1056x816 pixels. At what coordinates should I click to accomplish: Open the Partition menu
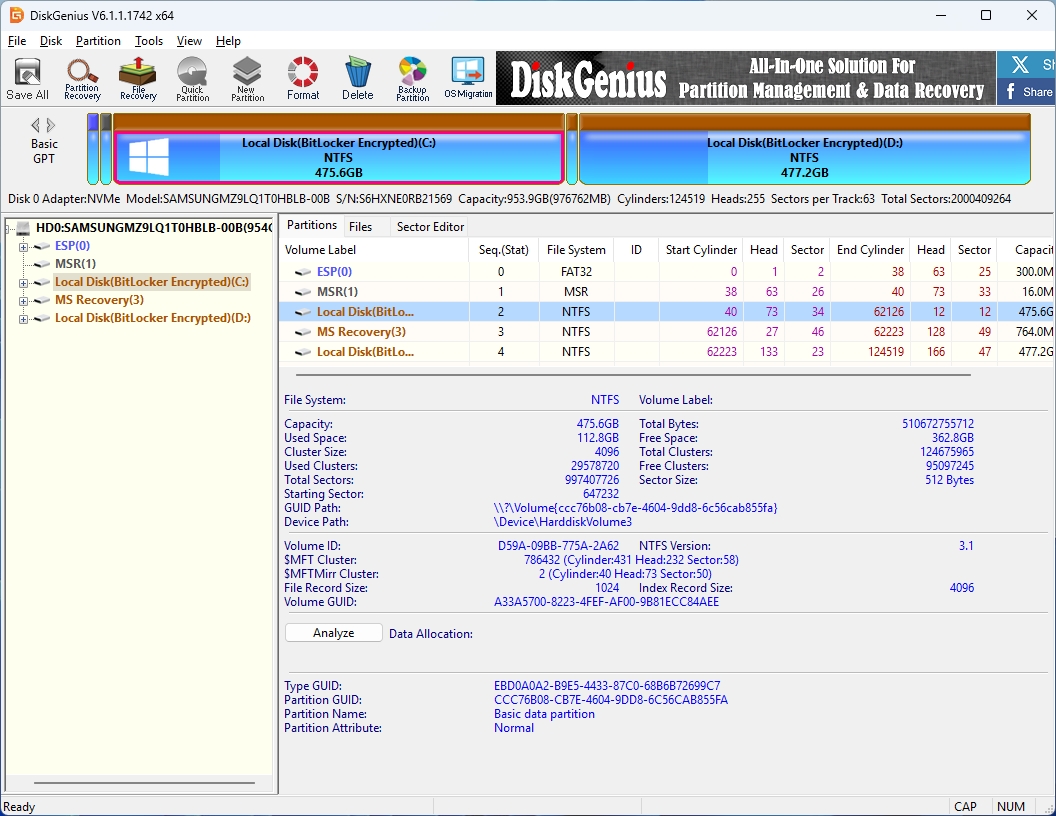point(98,41)
